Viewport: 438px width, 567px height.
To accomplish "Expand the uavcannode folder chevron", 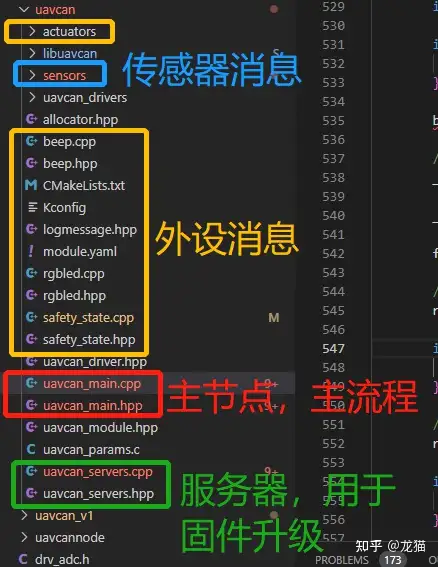I will [24, 537].
